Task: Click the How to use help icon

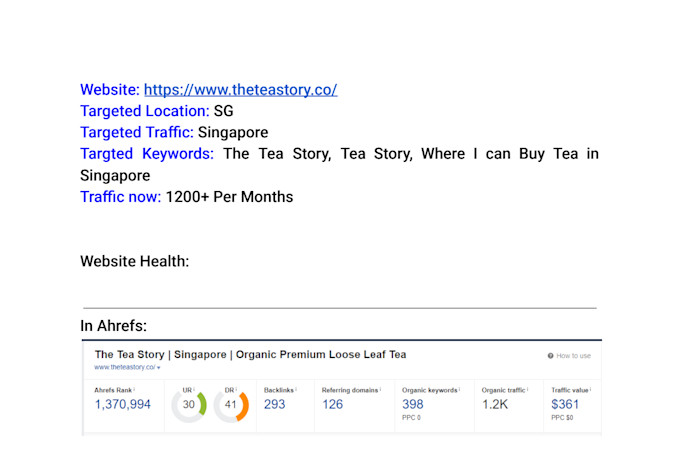Action: point(550,356)
